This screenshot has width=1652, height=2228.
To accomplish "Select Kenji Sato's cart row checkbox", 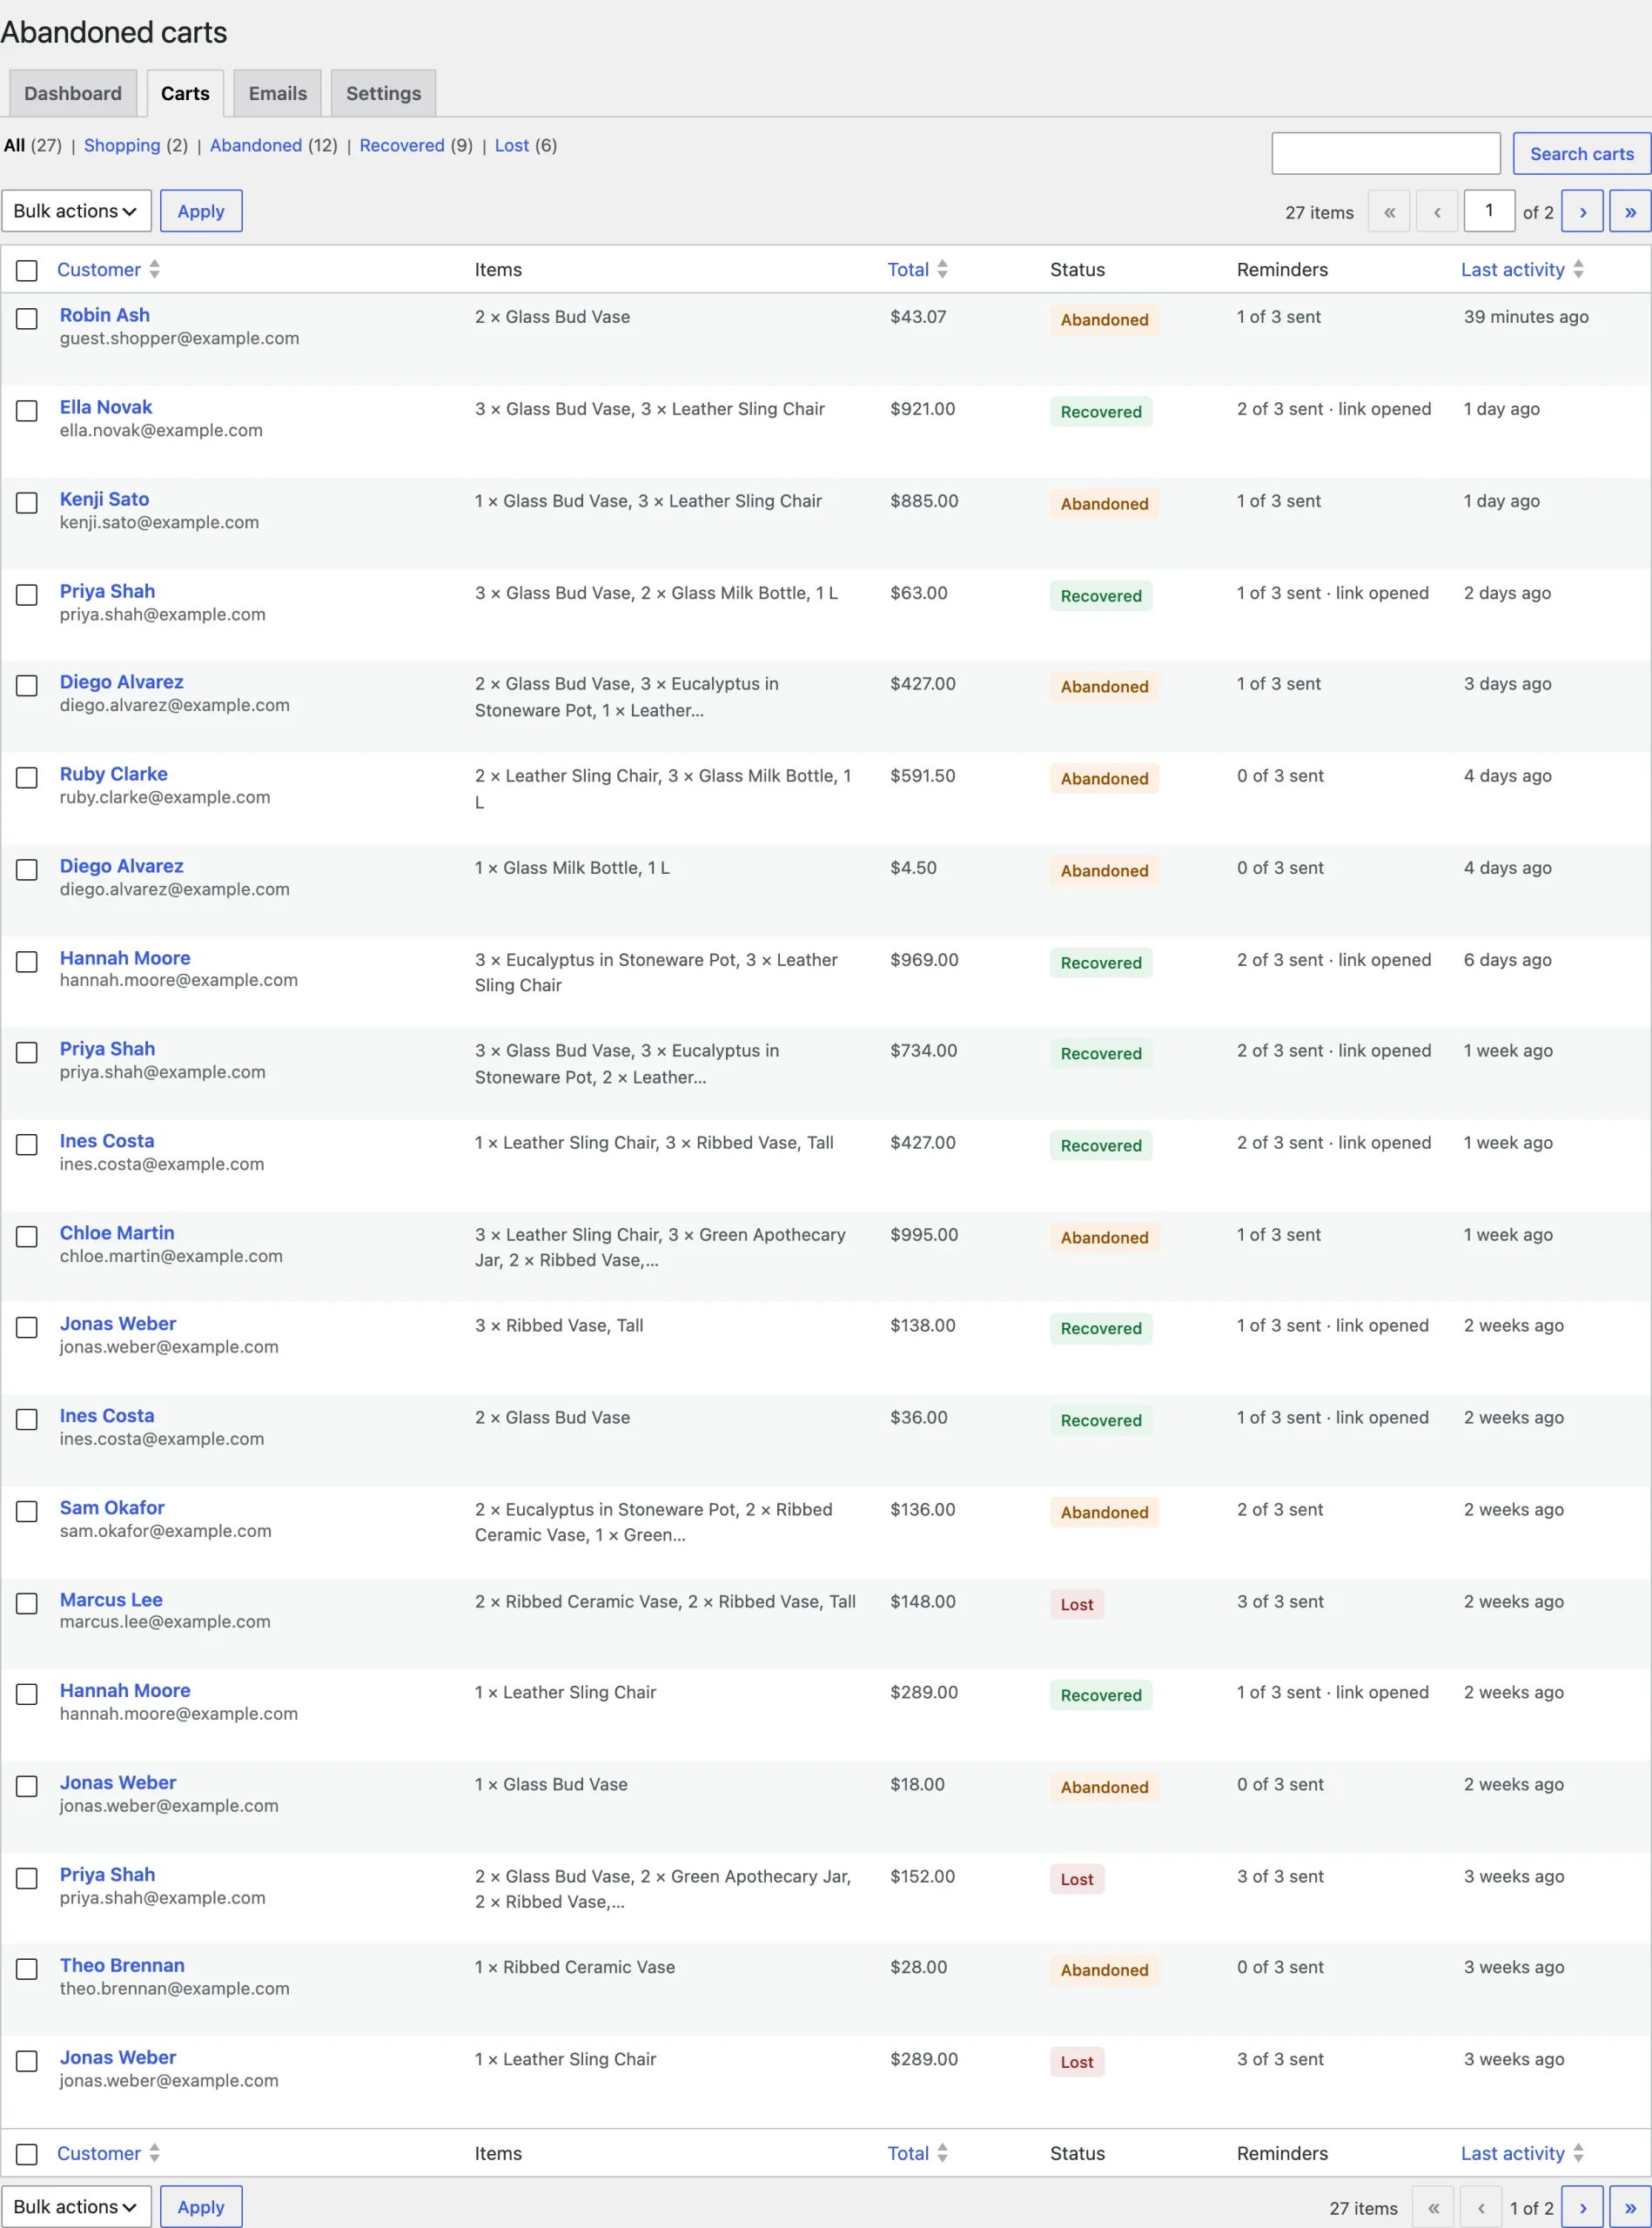I will pos(27,502).
